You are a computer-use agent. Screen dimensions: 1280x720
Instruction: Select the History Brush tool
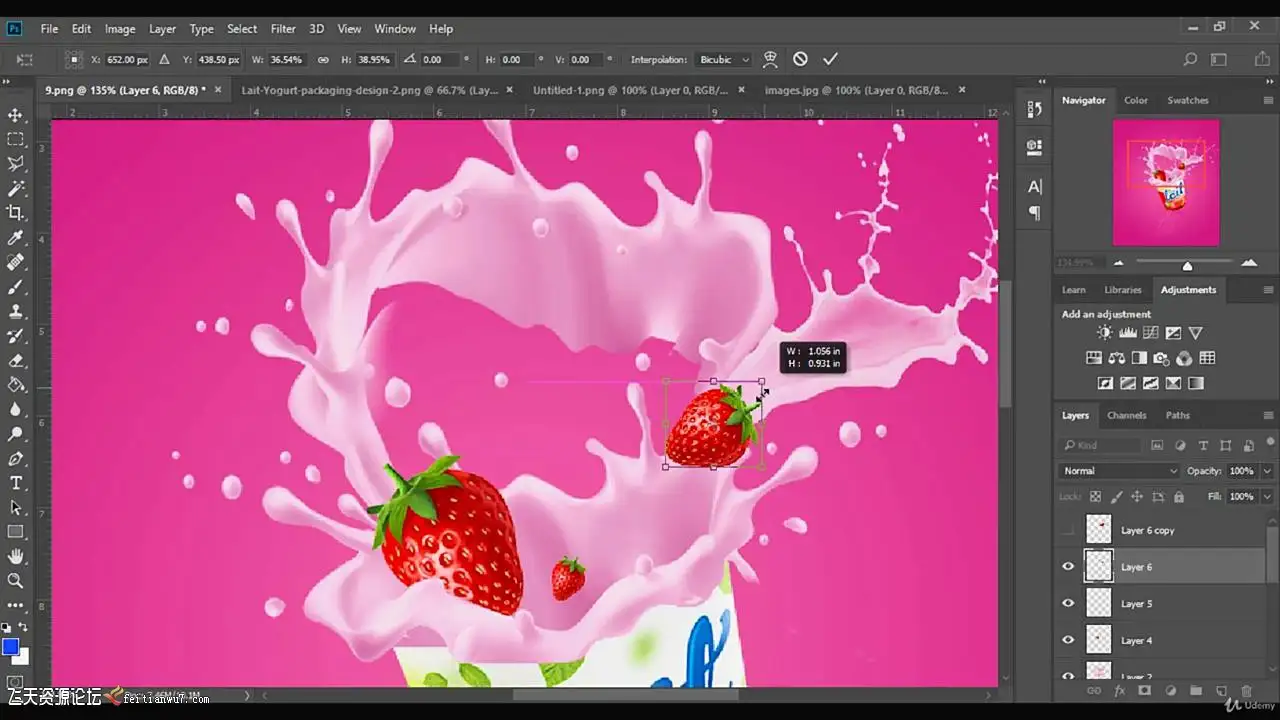[16, 336]
